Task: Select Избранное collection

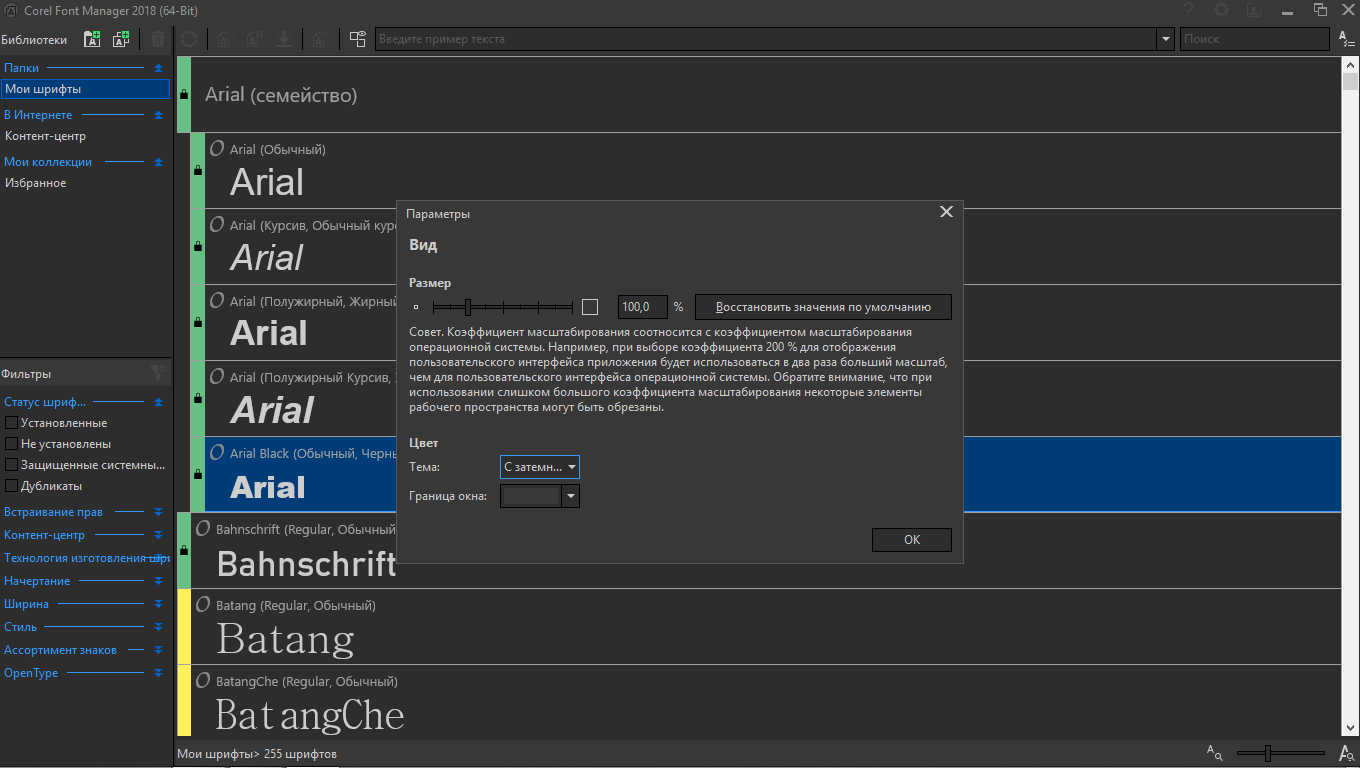Action: pos(36,183)
